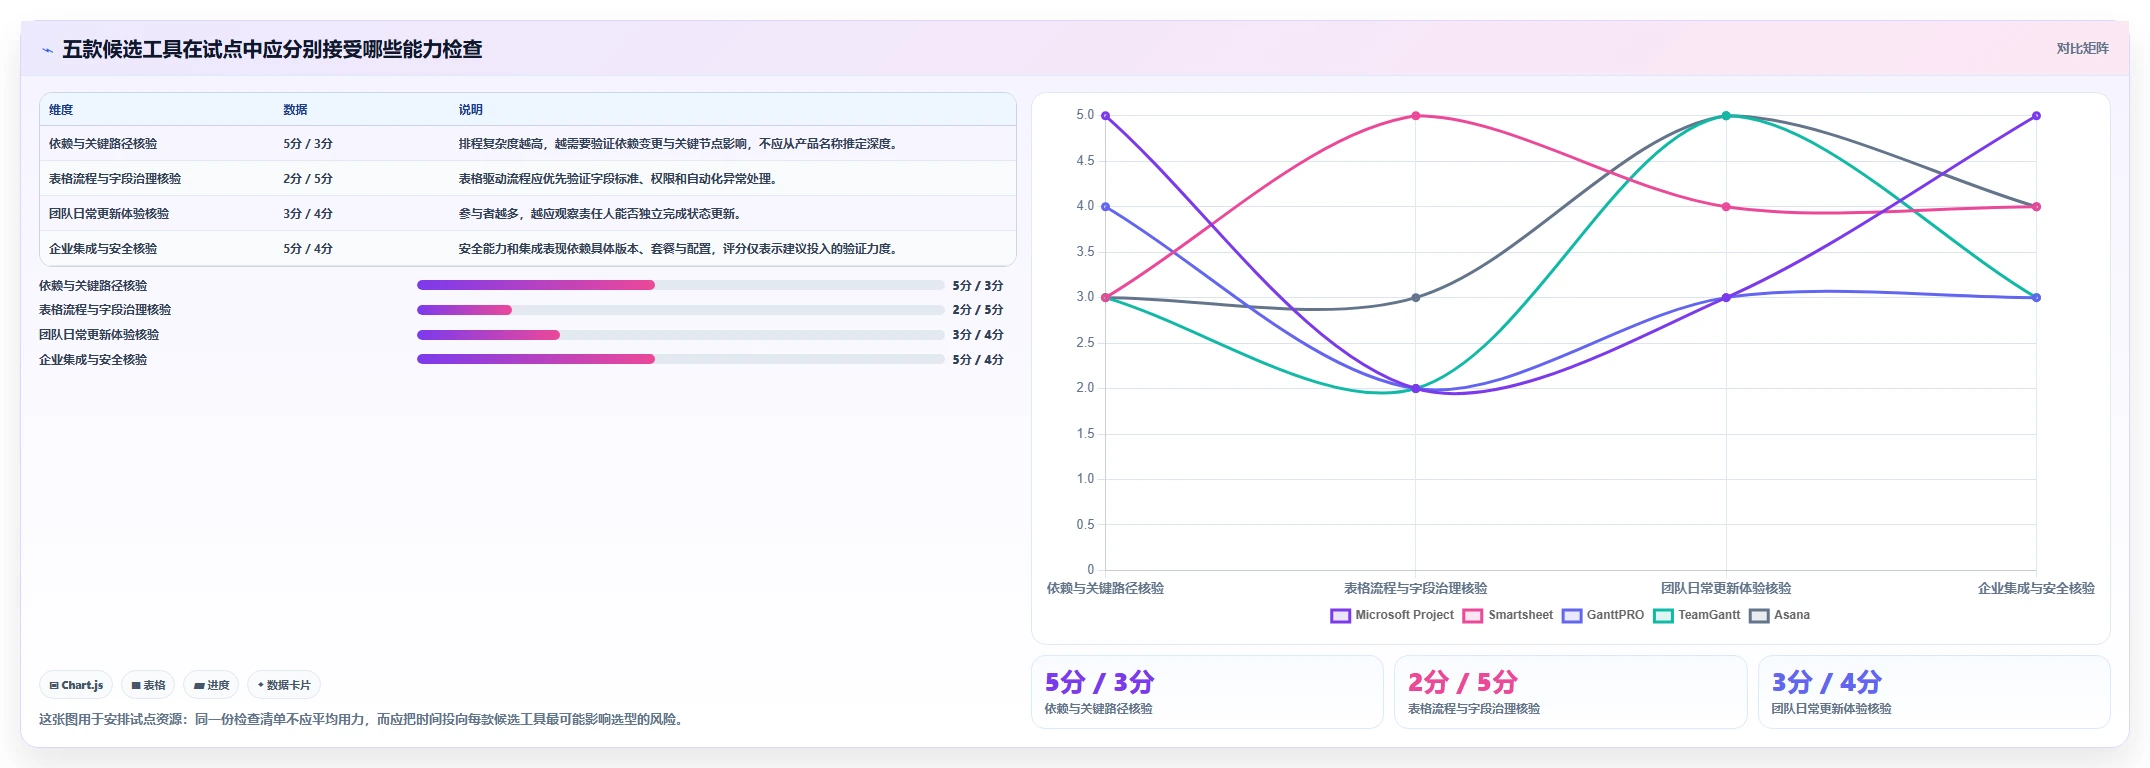Click the 5分 / 4分 score beside progress bar
The image size is (2150, 768).
(978, 360)
